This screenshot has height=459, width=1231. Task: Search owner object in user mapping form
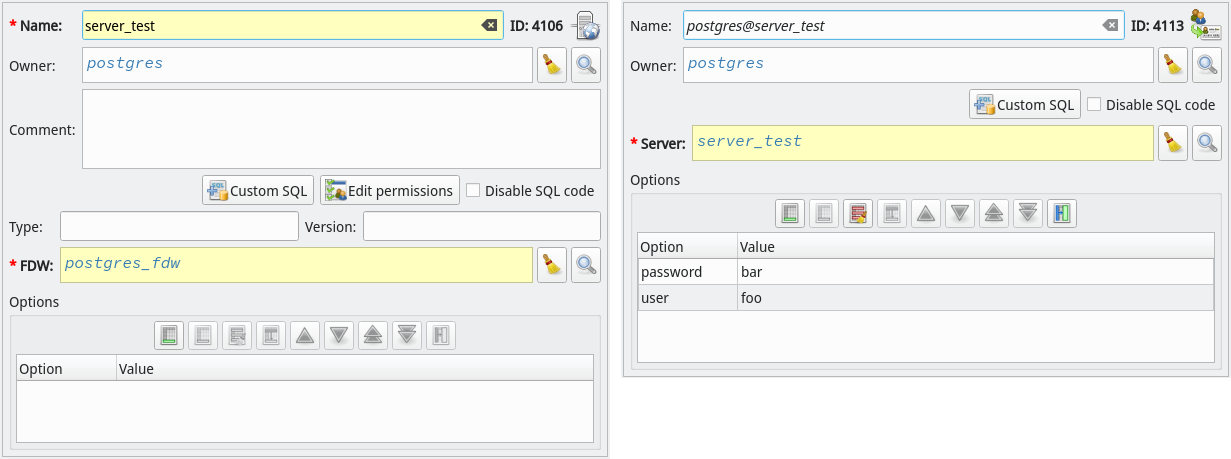1207,65
